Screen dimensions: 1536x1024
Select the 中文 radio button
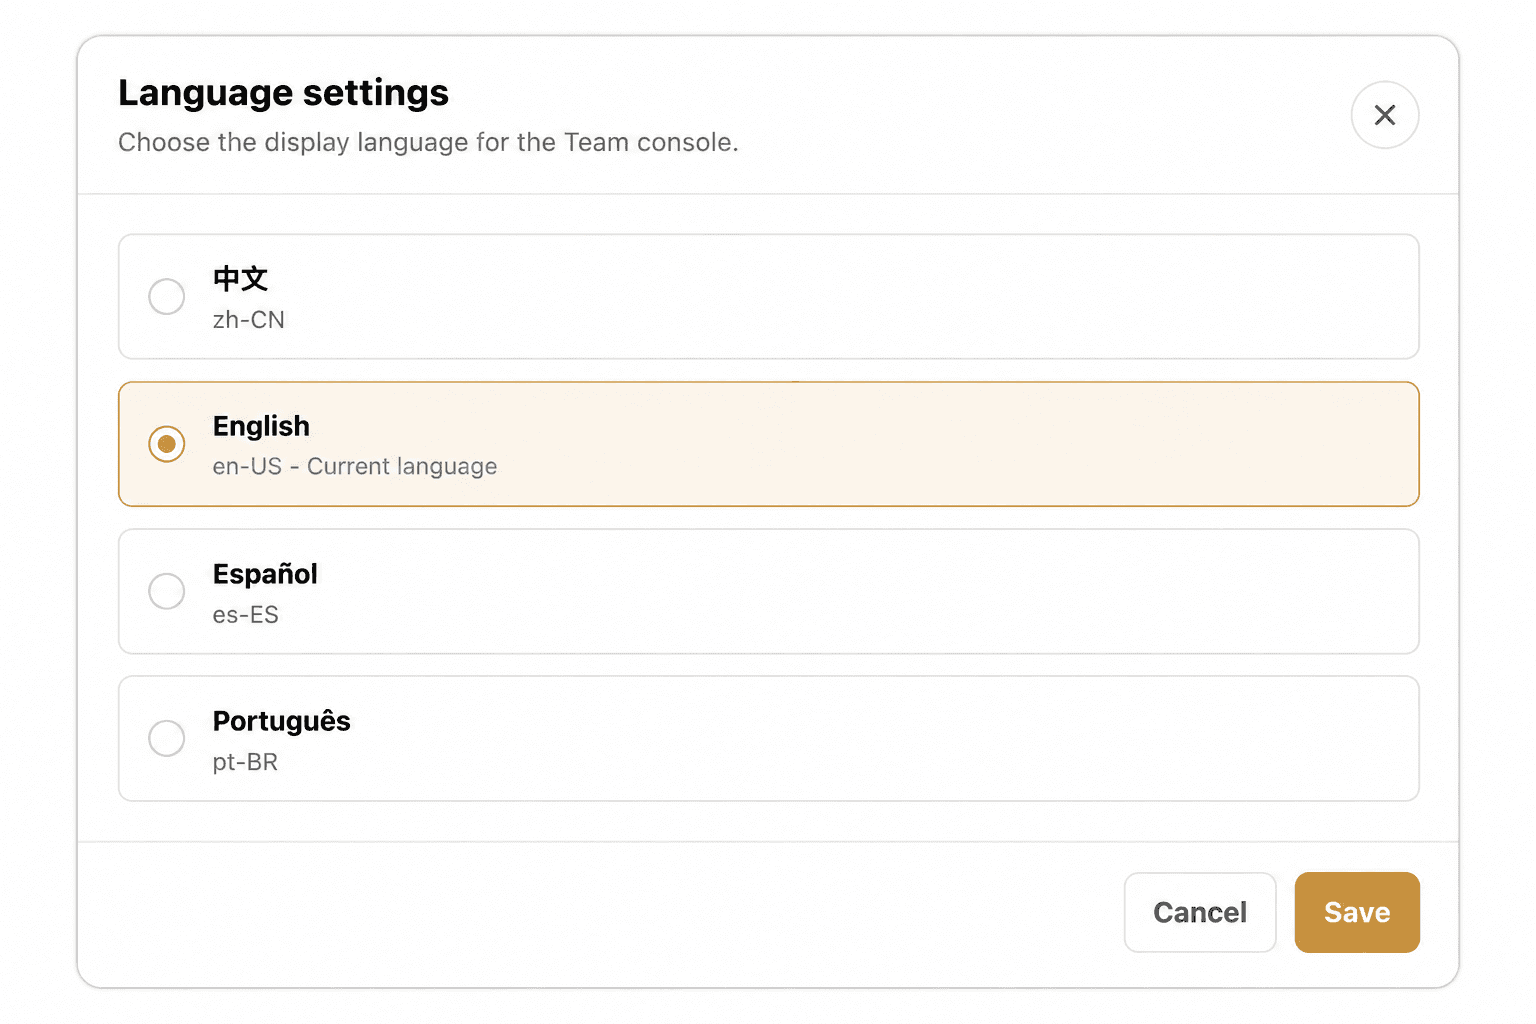coord(167,297)
